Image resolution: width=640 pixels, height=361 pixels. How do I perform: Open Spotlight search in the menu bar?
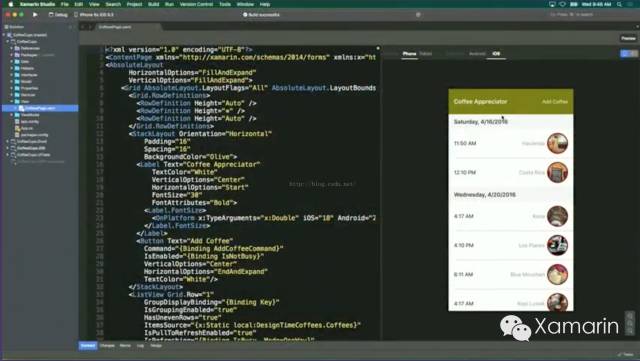click(620, 4)
